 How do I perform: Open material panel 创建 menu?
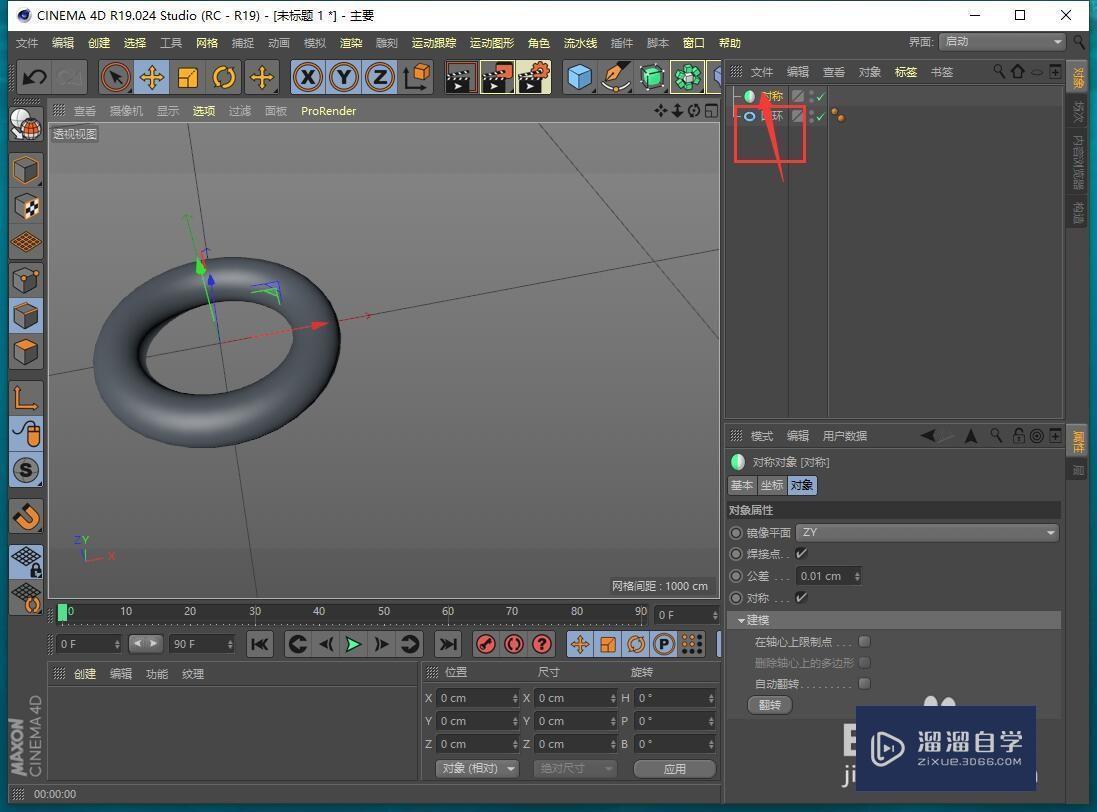(85, 674)
